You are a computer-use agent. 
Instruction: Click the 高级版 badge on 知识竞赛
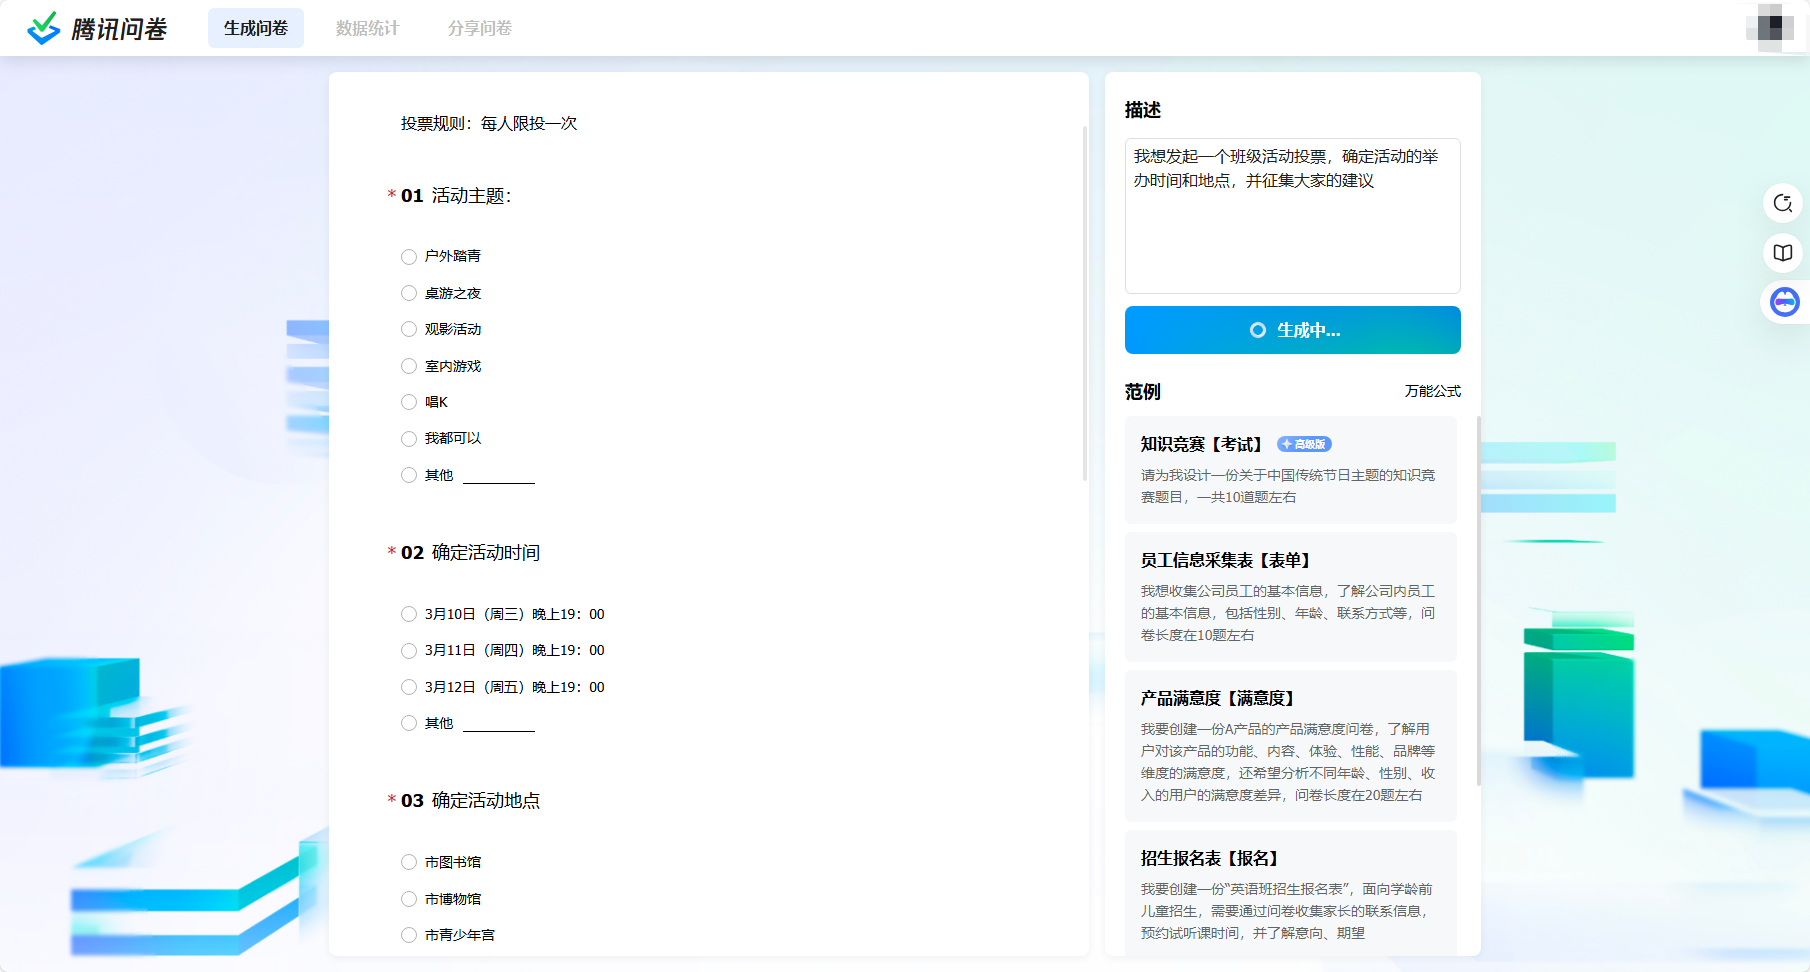point(1304,444)
